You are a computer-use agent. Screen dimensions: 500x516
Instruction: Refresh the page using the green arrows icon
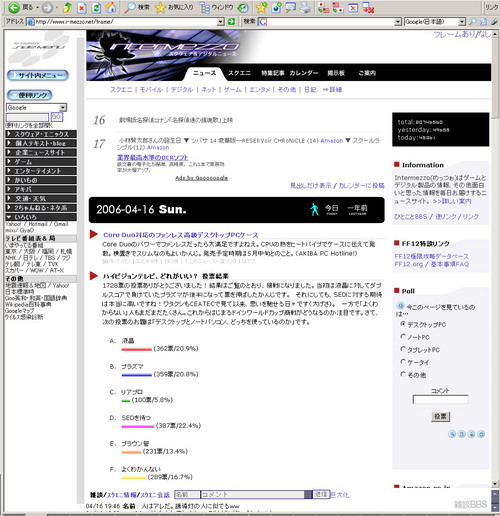point(96,8)
